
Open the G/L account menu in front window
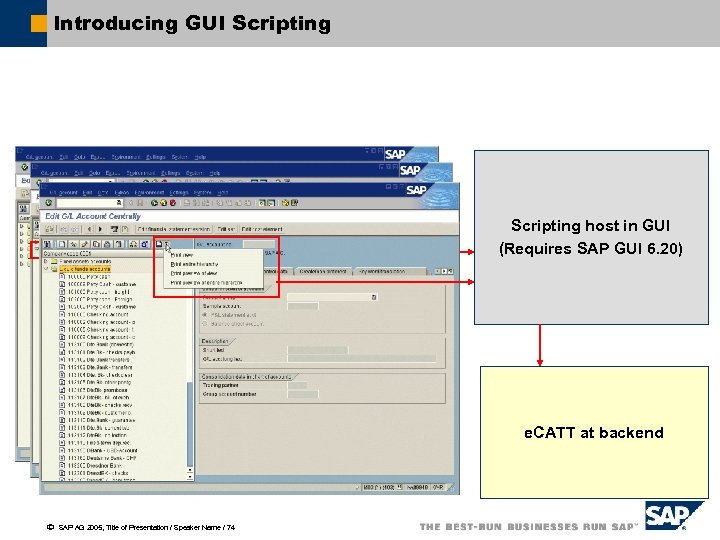64,192
